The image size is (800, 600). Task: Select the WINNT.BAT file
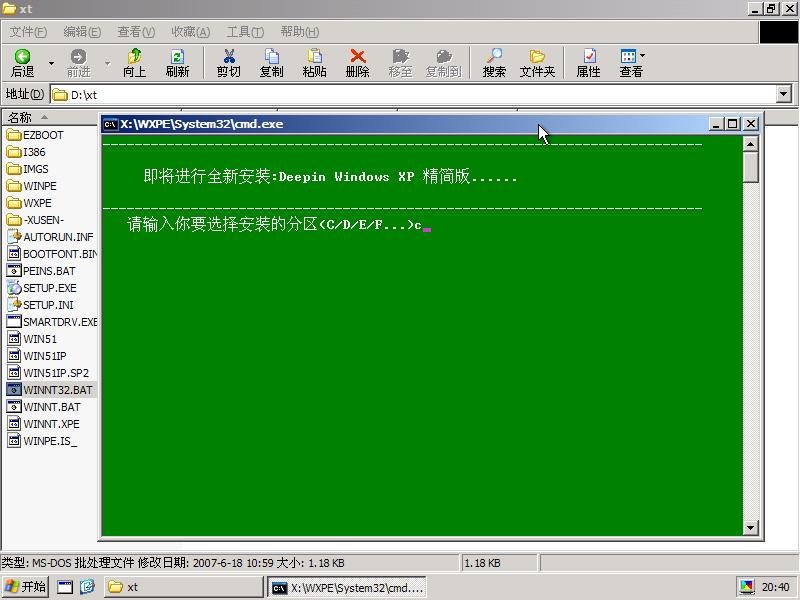[x=44, y=407]
